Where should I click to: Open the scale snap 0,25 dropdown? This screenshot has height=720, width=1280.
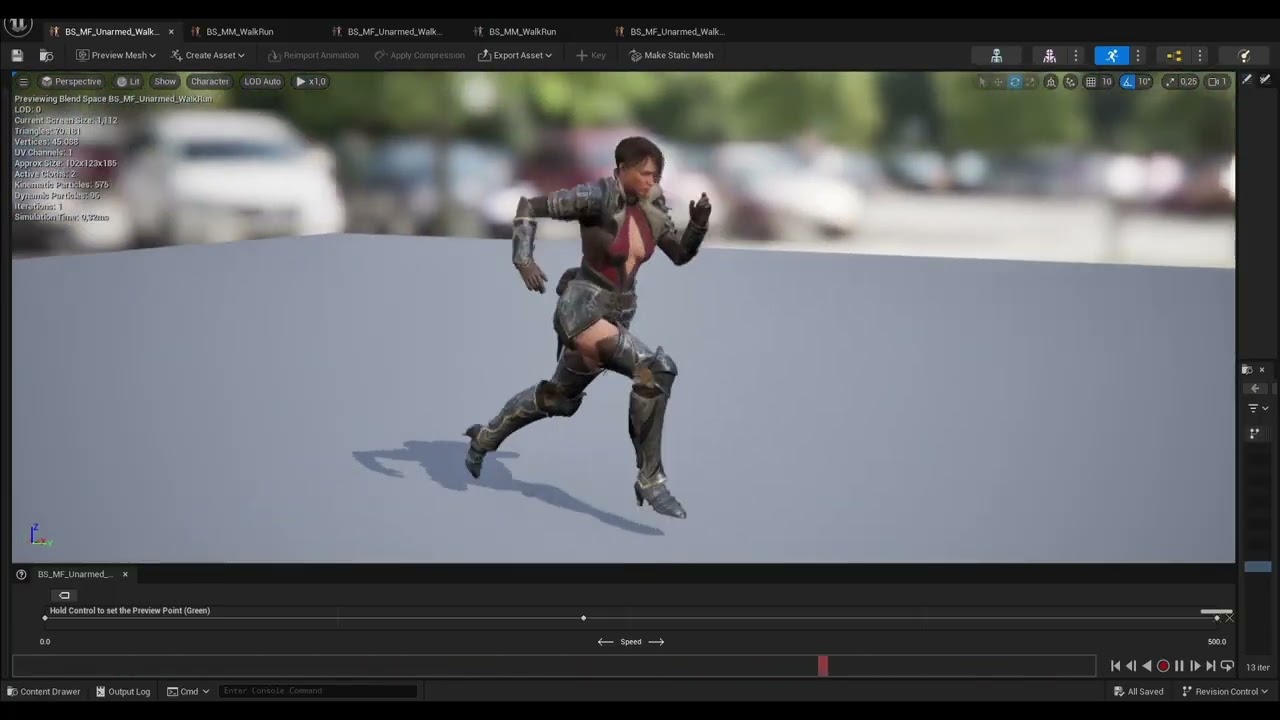click(1188, 82)
